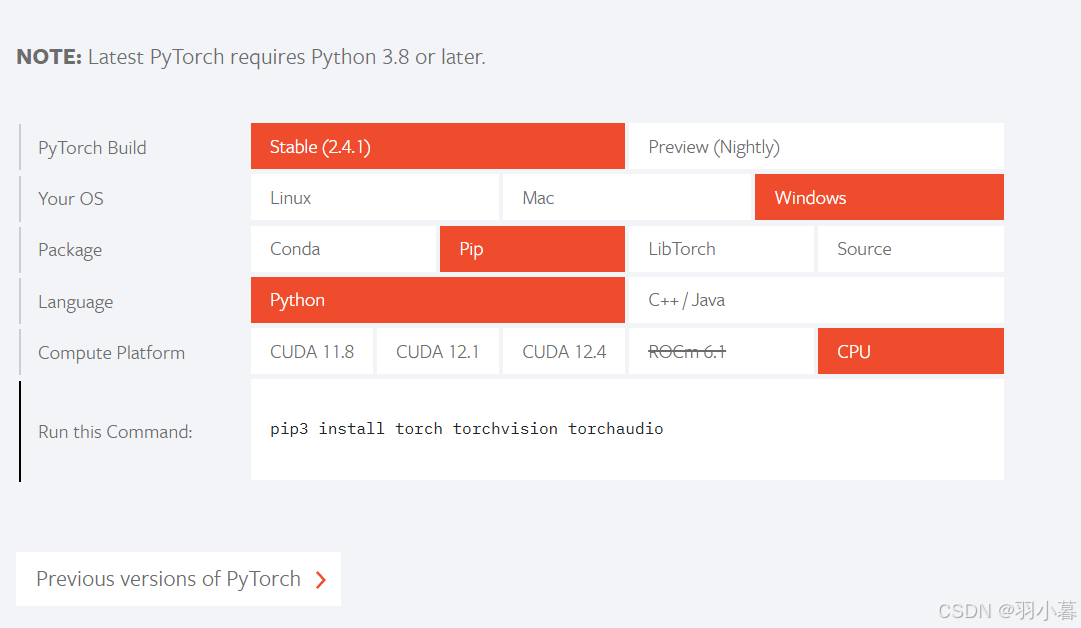Click the Compute Platform row label
This screenshot has width=1081, height=628.
[x=112, y=353]
